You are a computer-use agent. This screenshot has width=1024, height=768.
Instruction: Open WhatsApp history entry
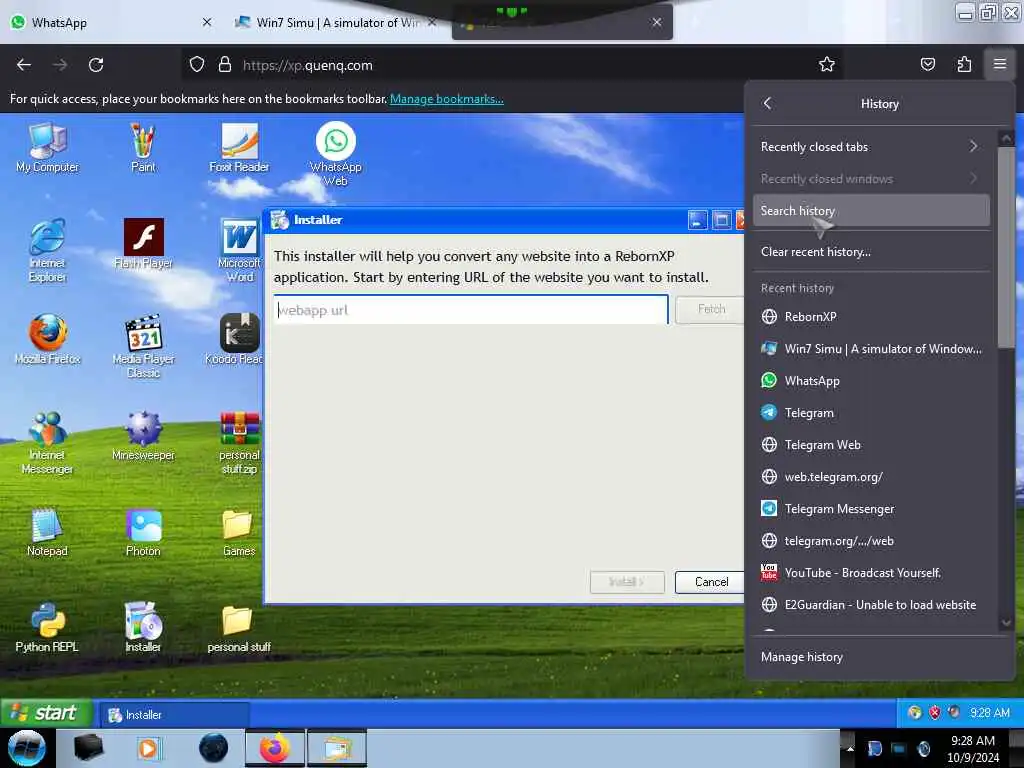(871, 380)
